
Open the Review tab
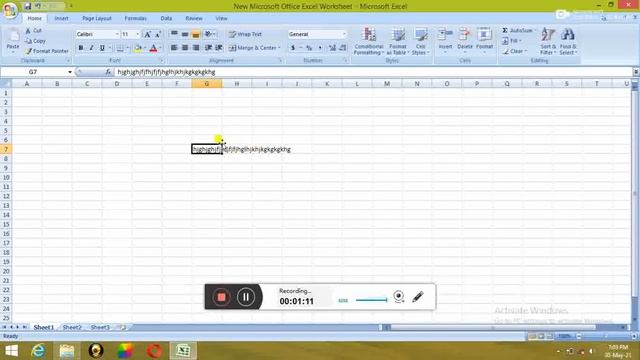click(194, 18)
